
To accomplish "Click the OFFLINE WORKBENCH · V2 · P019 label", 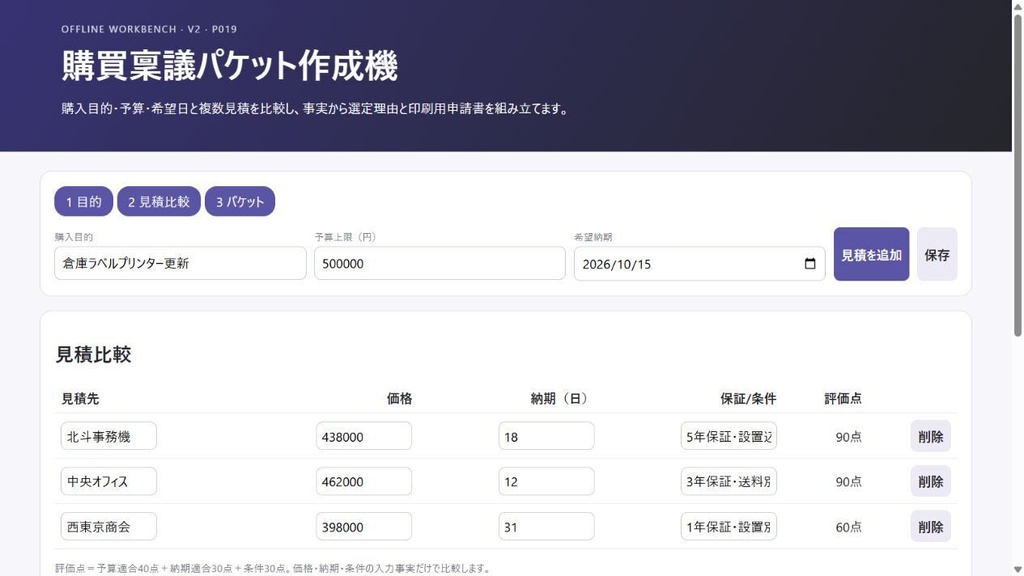I will [149, 29].
